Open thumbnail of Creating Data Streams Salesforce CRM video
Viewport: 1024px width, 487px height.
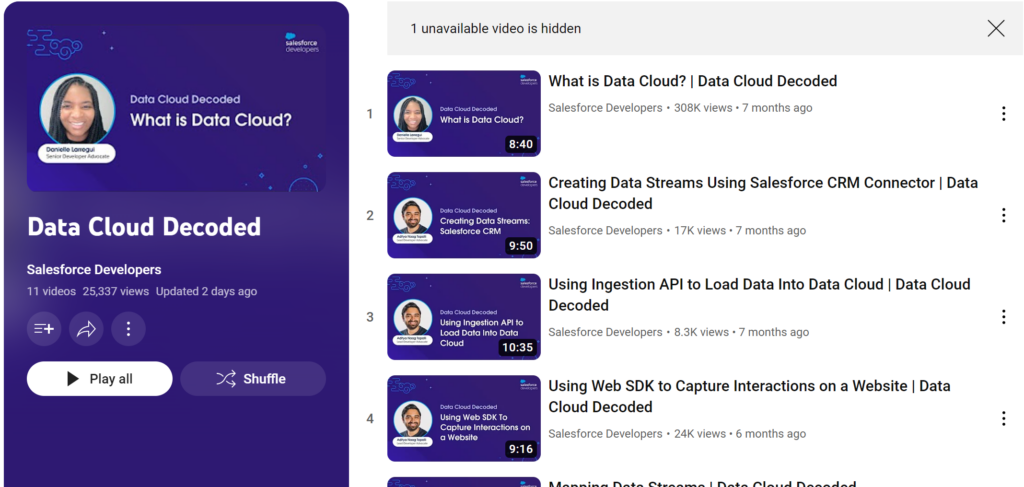pos(464,215)
